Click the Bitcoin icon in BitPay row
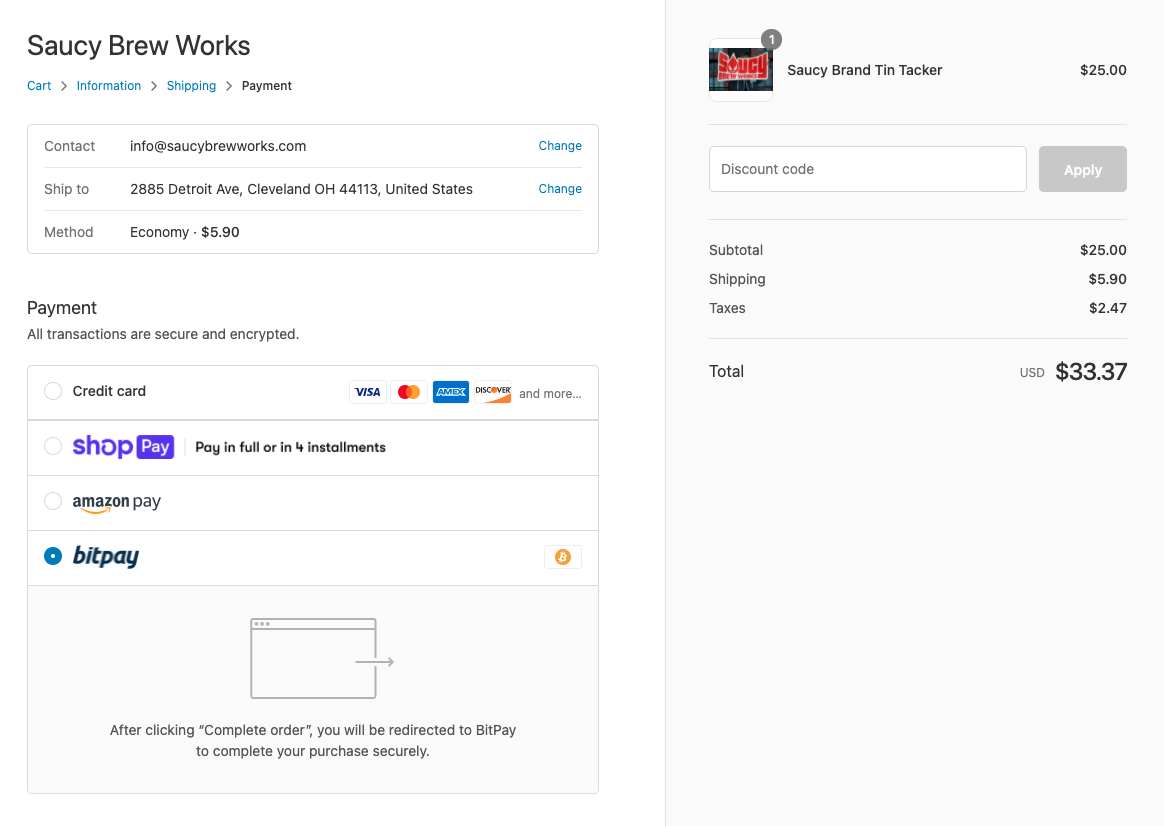This screenshot has width=1164, height=826. pyautogui.click(x=563, y=557)
